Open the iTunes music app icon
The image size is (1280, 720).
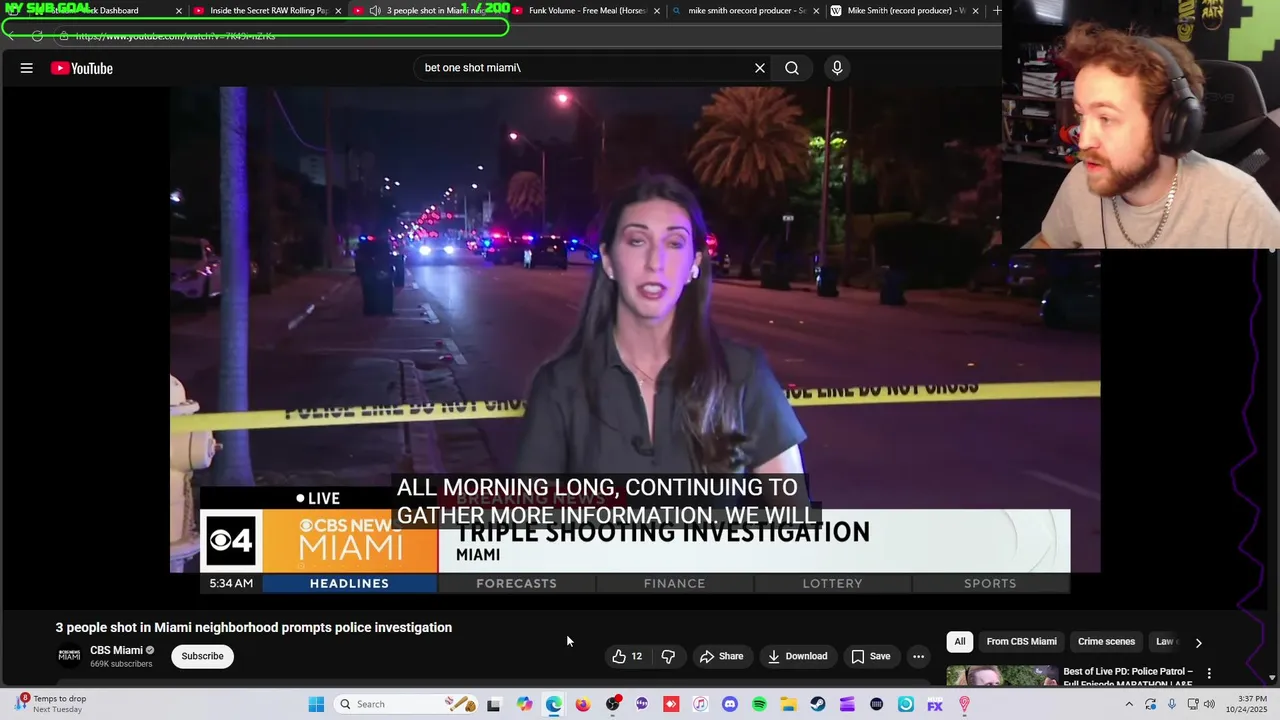700,704
